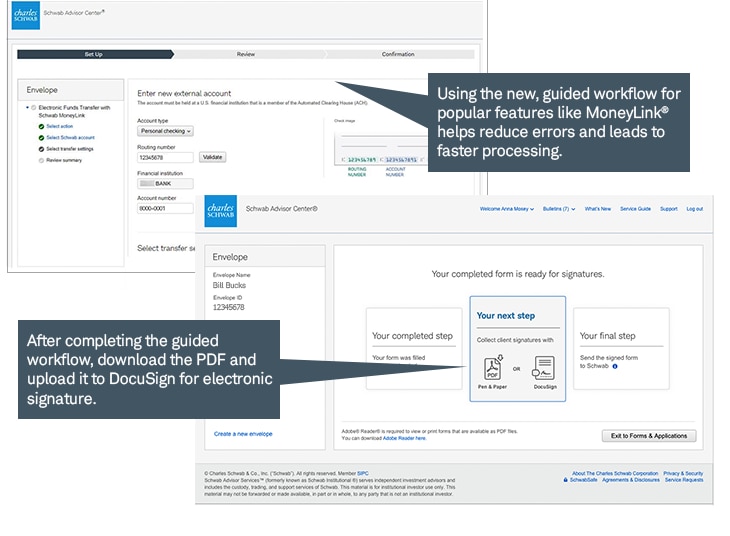Viewport: 730px width, 536px height.
Task: Click the Validate button next to routing number
Action: [212, 157]
